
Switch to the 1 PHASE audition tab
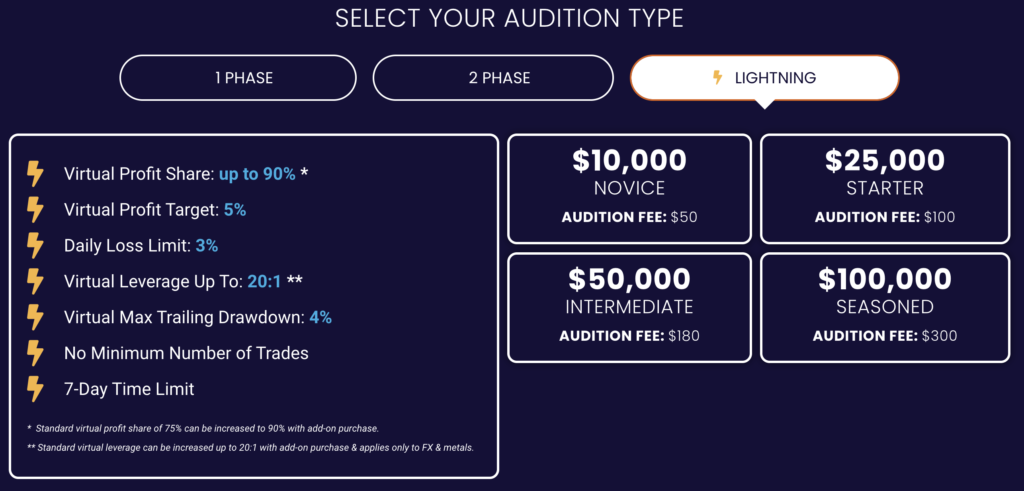[x=238, y=78]
